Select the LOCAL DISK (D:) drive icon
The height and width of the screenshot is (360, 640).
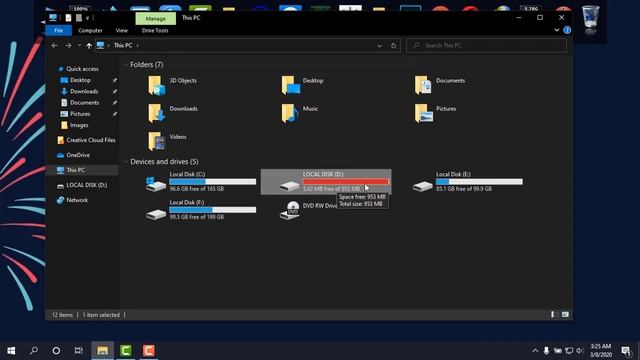[x=289, y=186]
